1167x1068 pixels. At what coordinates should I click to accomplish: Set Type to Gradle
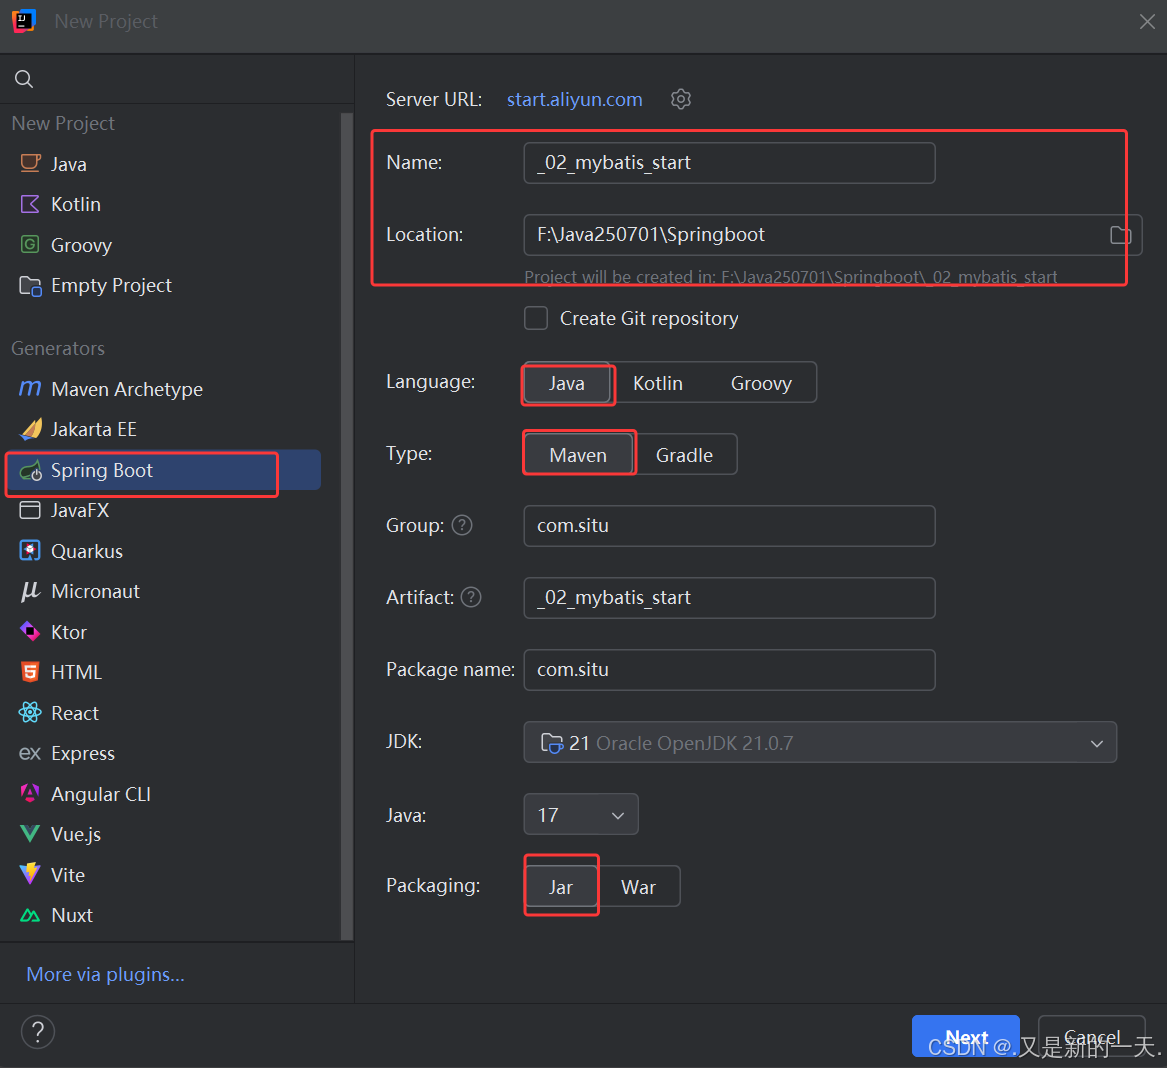[684, 455]
